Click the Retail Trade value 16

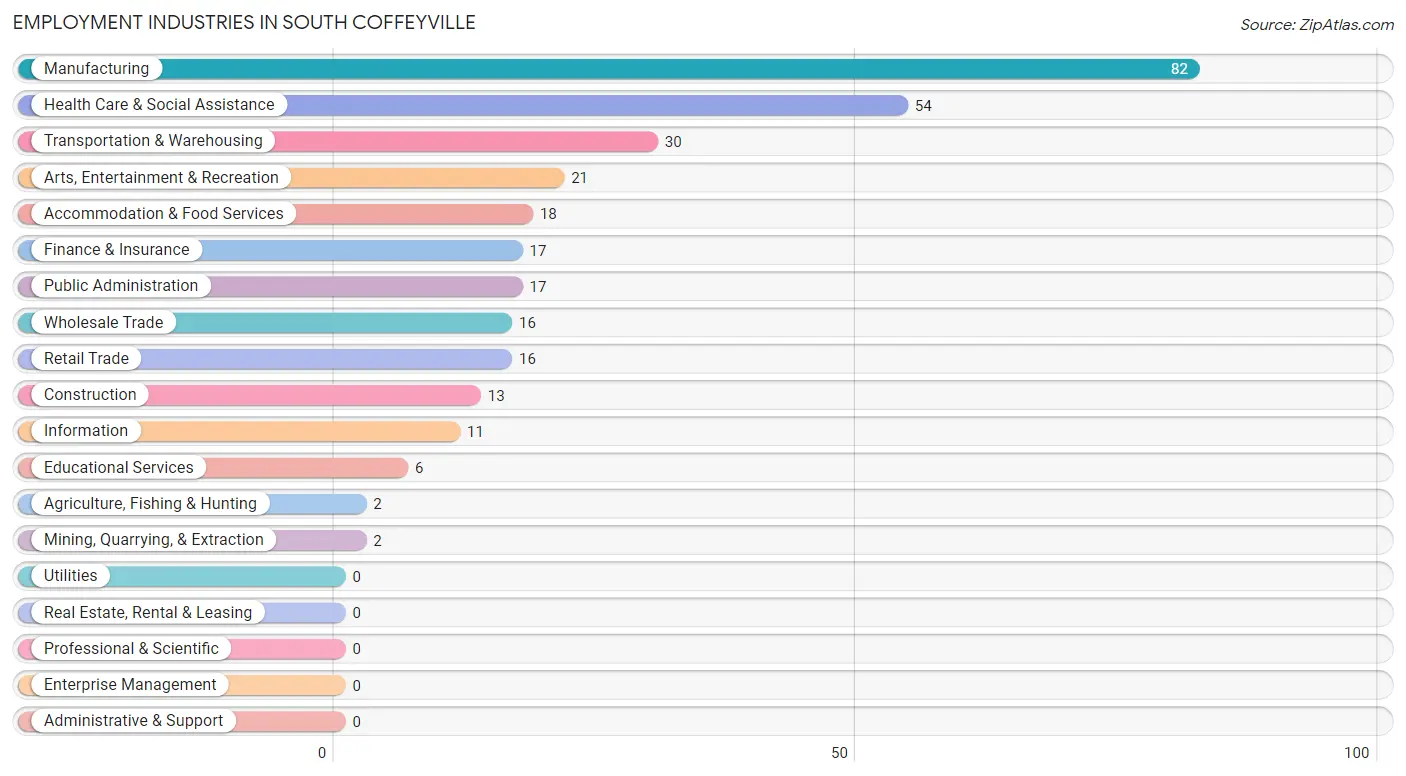[x=527, y=359]
